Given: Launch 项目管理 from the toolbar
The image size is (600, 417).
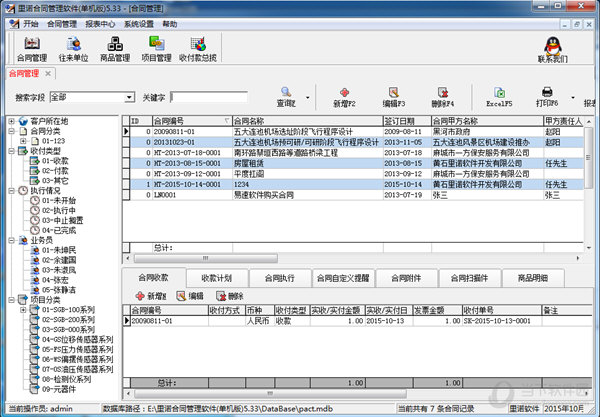Looking at the screenshot, I should (157, 48).
